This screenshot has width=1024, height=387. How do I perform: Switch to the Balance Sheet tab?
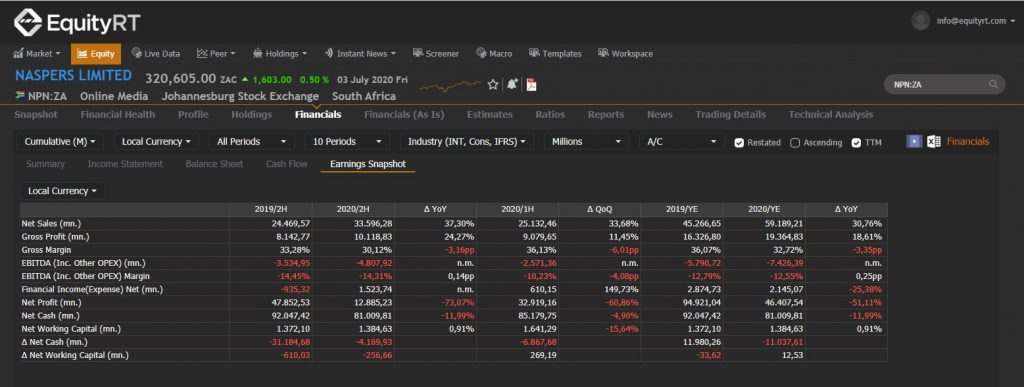point(214,164)
